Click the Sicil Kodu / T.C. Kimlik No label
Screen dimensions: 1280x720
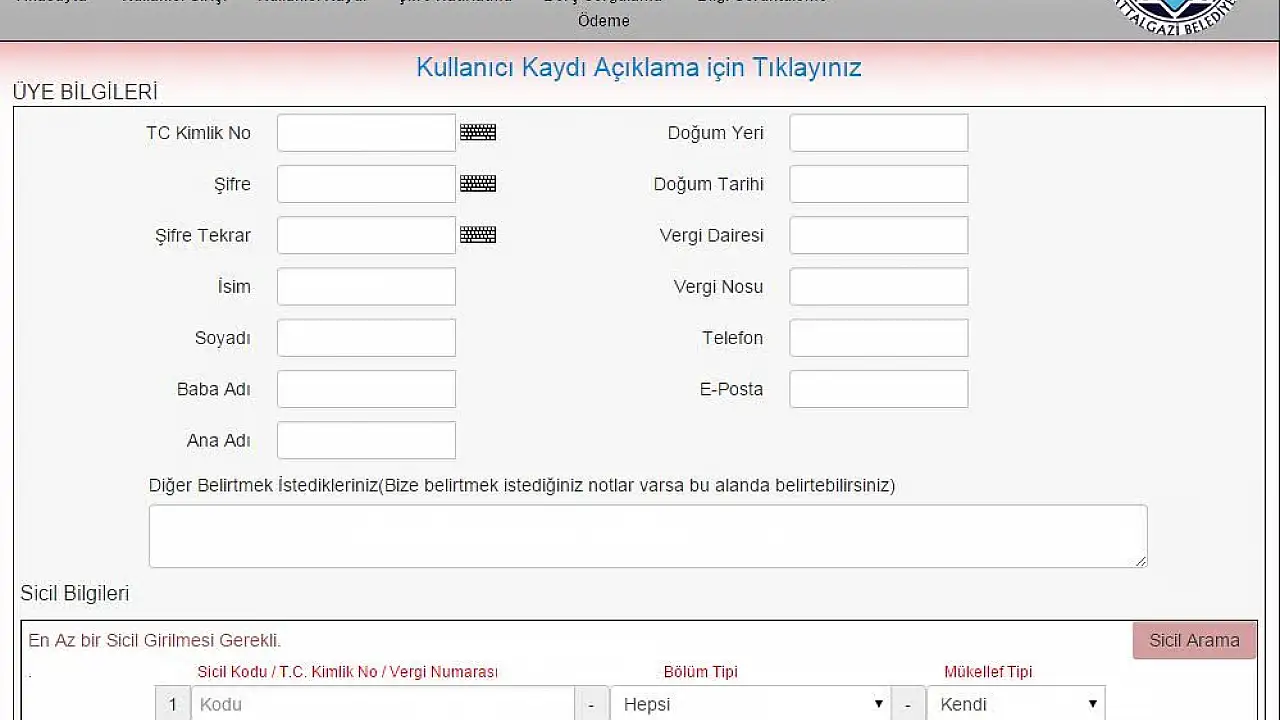(x=348, y=672)
